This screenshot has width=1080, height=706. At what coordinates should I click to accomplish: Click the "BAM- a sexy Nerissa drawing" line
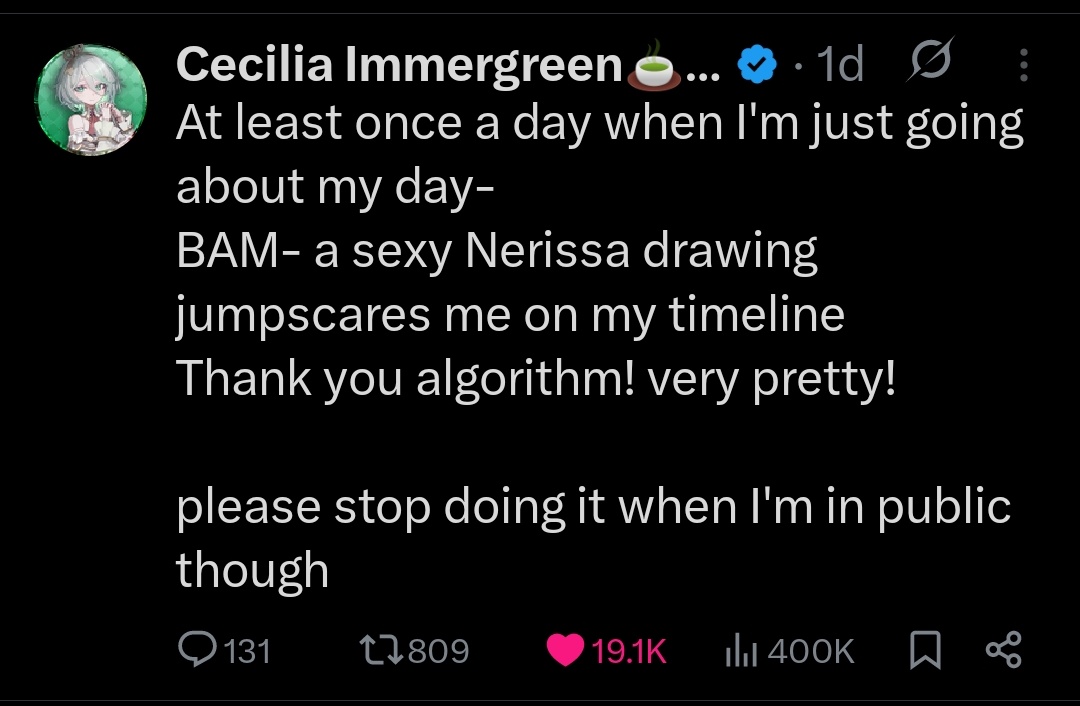coord(497,251)
